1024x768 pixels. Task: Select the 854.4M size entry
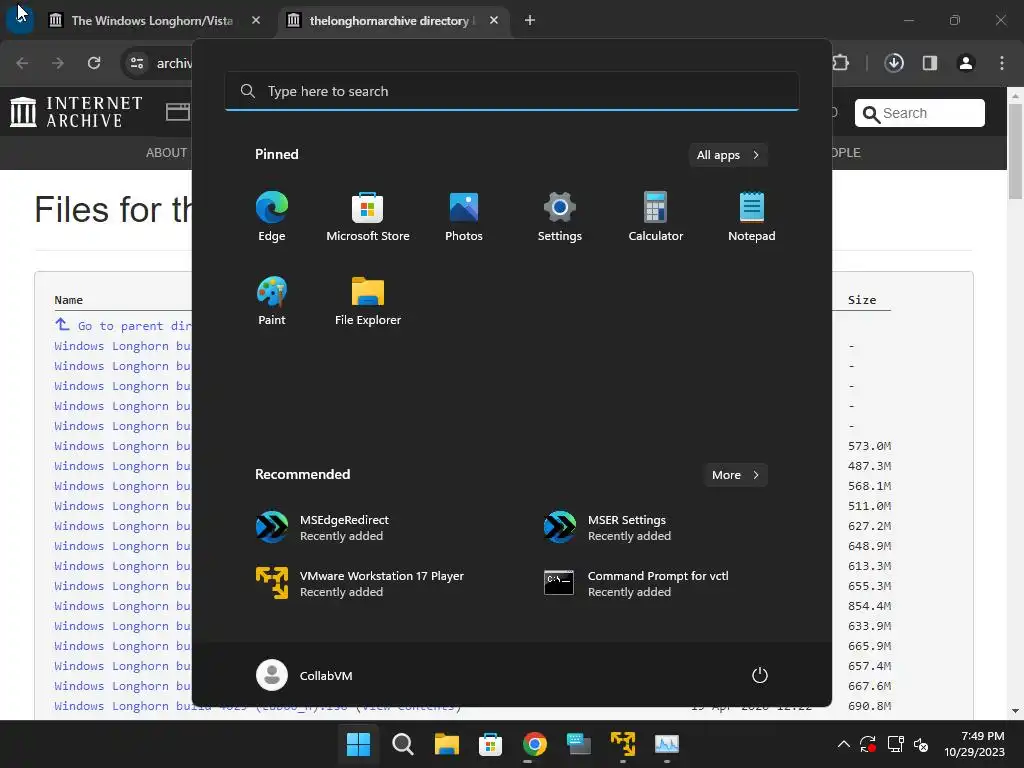click(x=869, y=606)
